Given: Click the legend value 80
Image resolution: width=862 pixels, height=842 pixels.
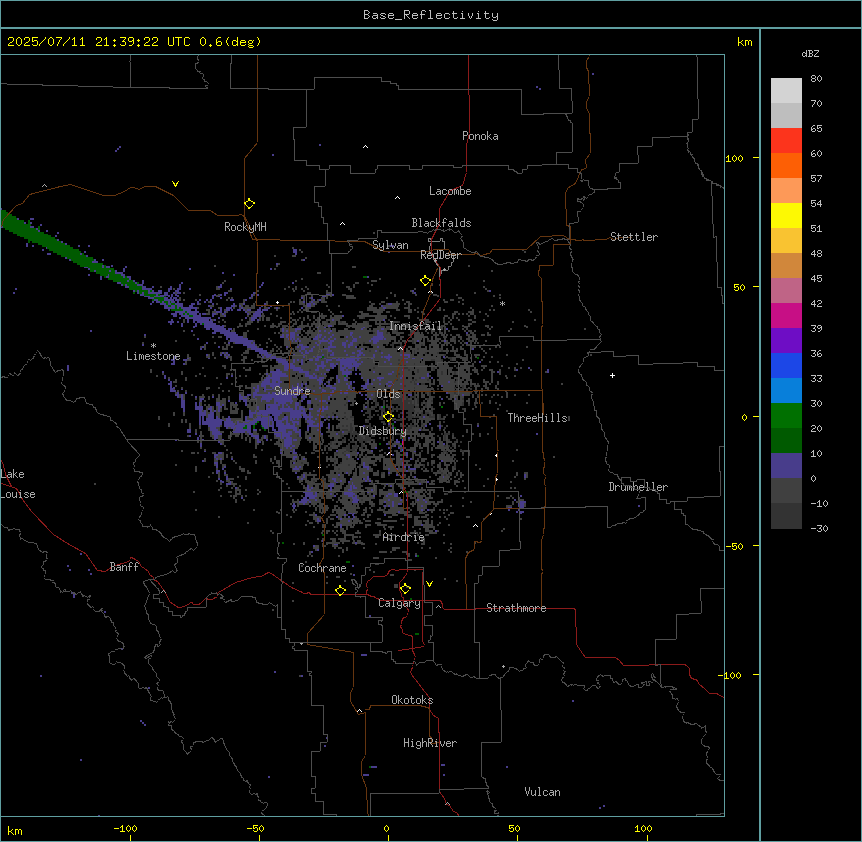Looking at the screenshot, I should coord(816,79).
